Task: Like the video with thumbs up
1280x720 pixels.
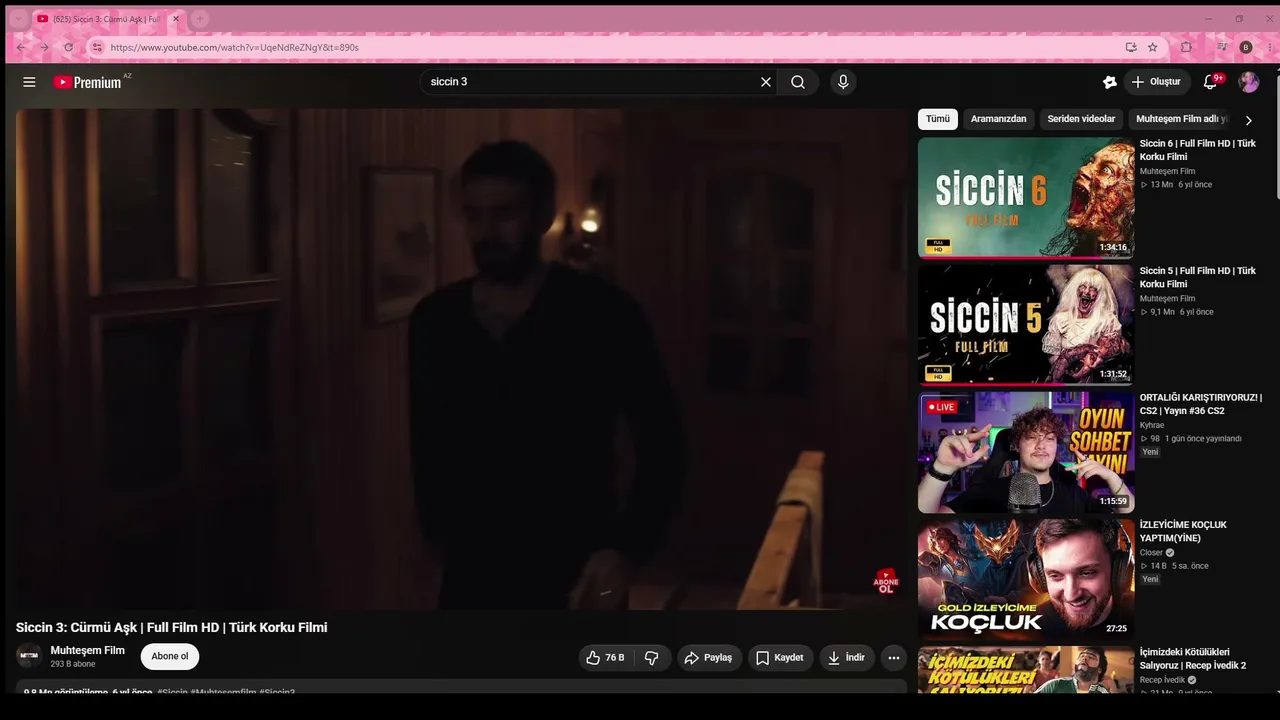Action: [x=605, y=657]
